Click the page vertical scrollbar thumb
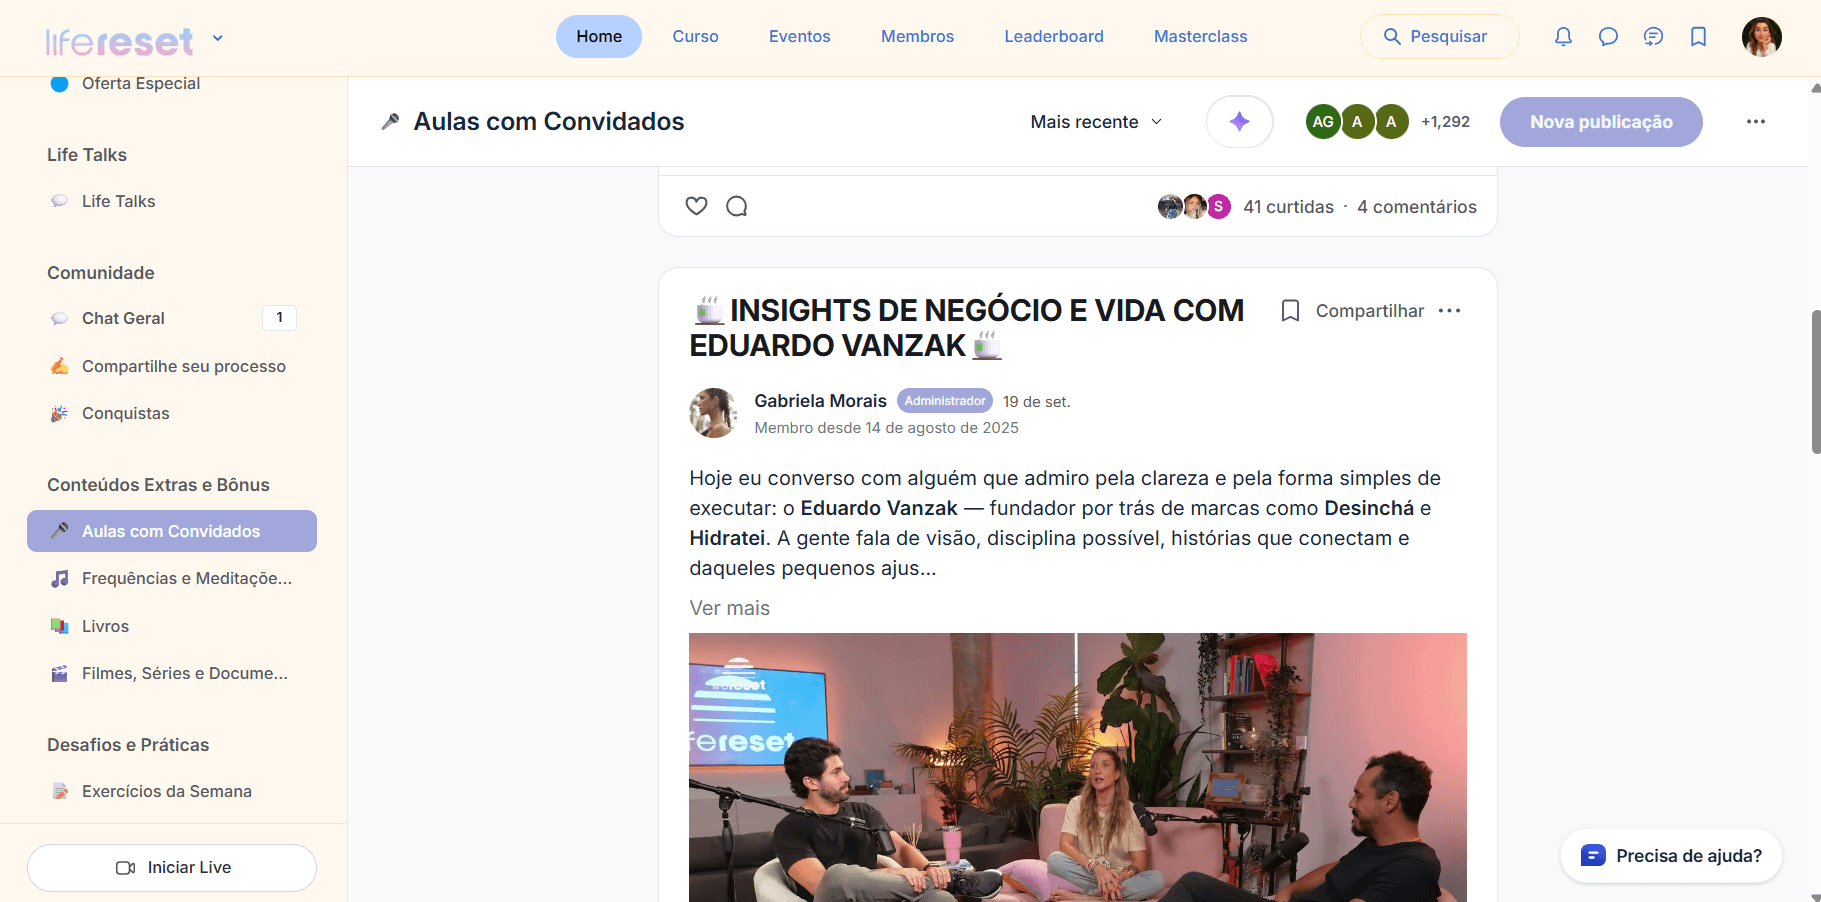 click(x=1816, y=382)
